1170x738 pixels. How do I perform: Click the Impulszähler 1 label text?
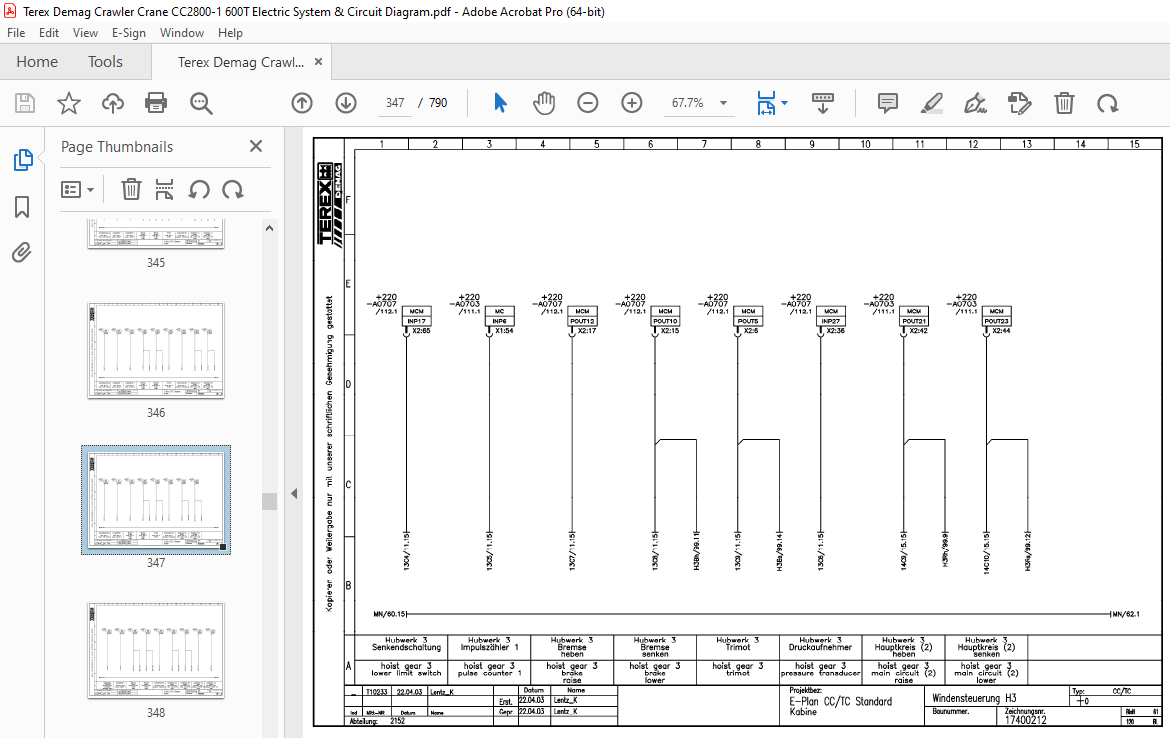coord(489,647)
